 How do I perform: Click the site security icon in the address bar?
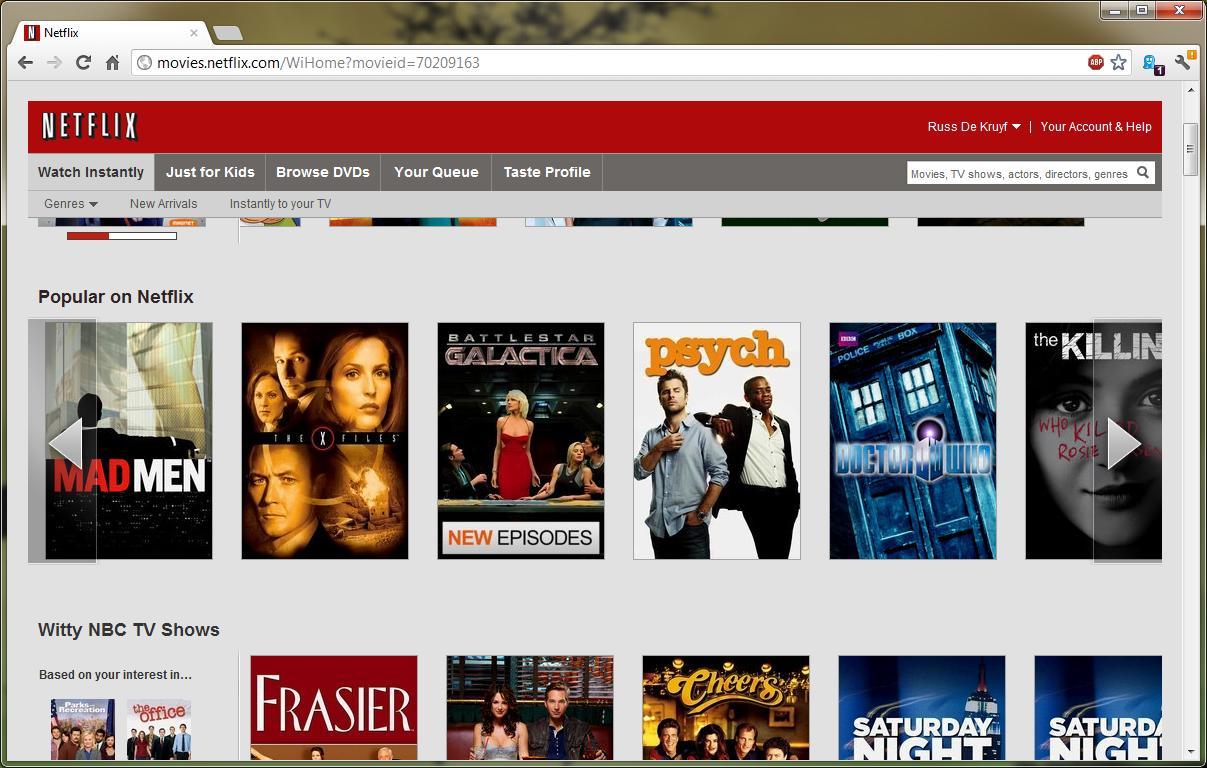tap(146, 62)
